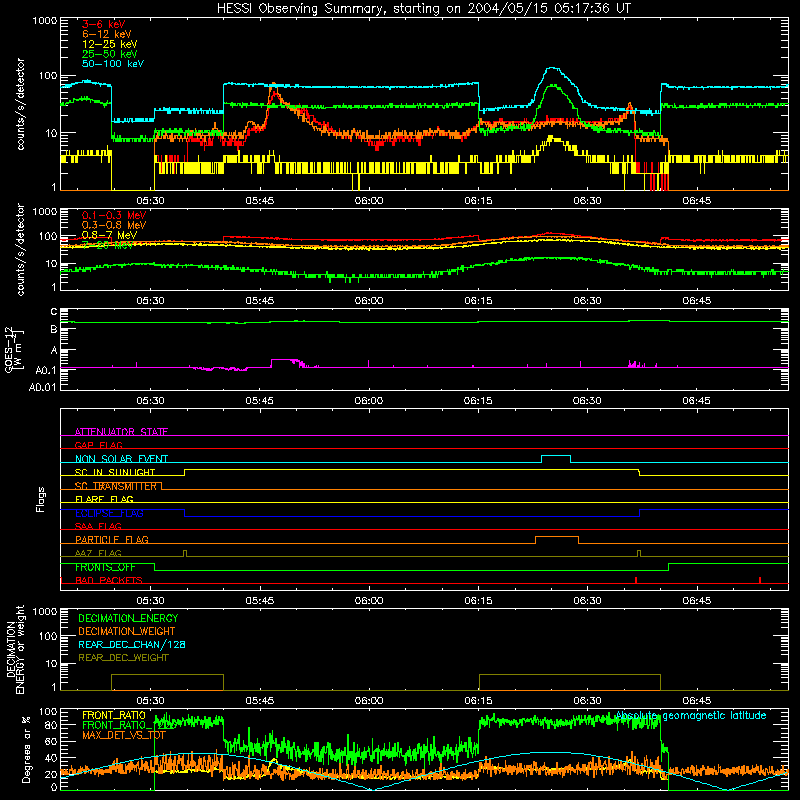The width and height of the screenshot is (800, 800).
Task: Click the GAP_FLAG label
Action: click(98, 445)
